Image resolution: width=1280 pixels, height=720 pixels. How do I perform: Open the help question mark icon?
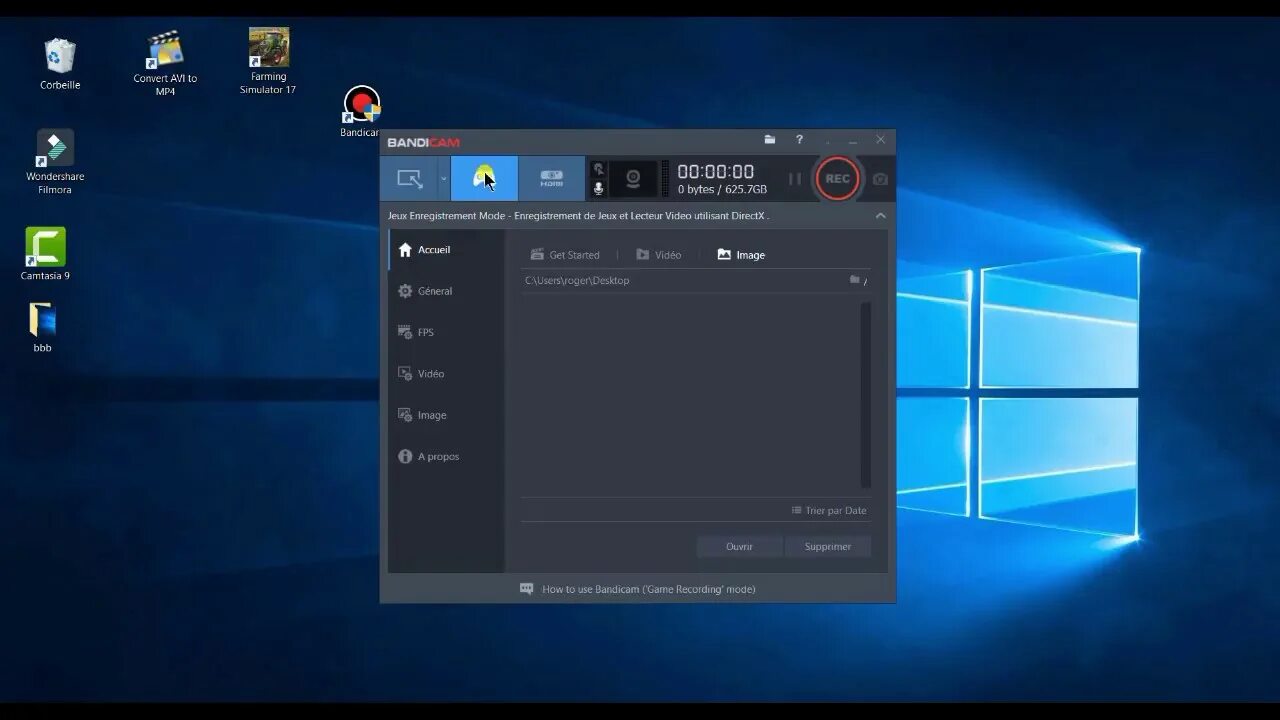799,140
